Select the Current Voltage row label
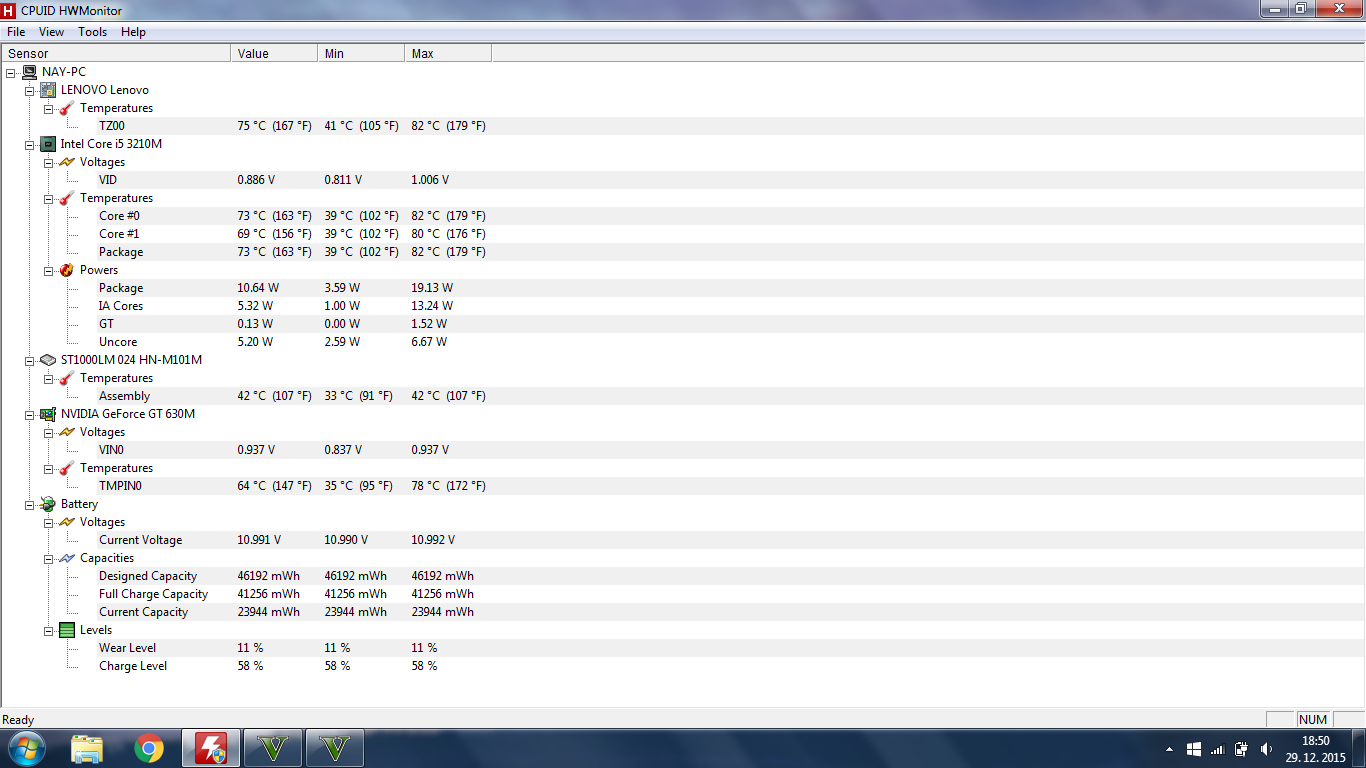Viewport: 1366px width, 768px height. point(140,540)
